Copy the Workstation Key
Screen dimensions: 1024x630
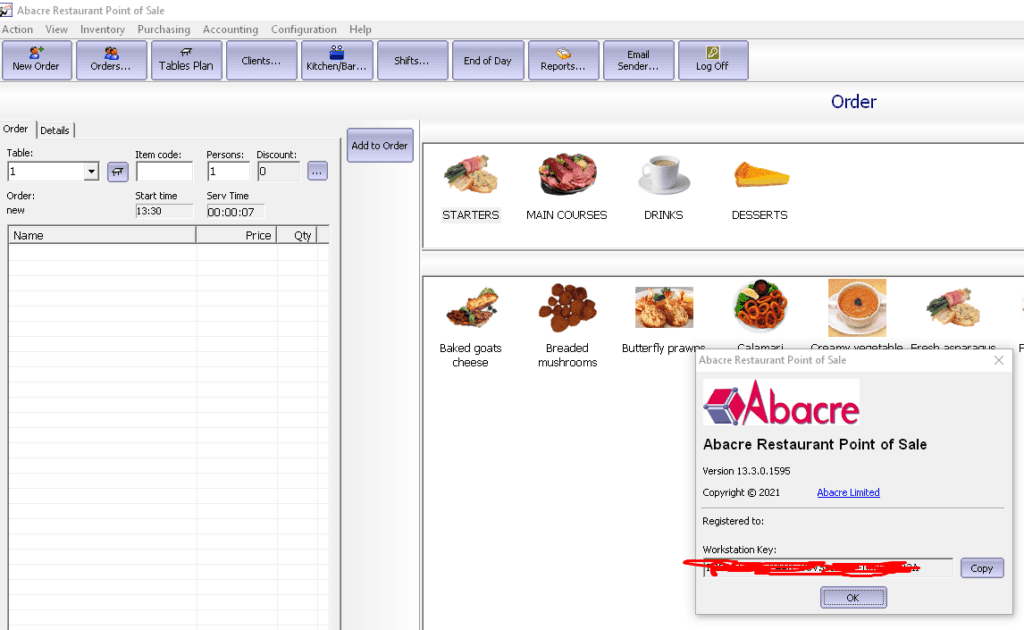pyautogui.click(x=981, y=567)
